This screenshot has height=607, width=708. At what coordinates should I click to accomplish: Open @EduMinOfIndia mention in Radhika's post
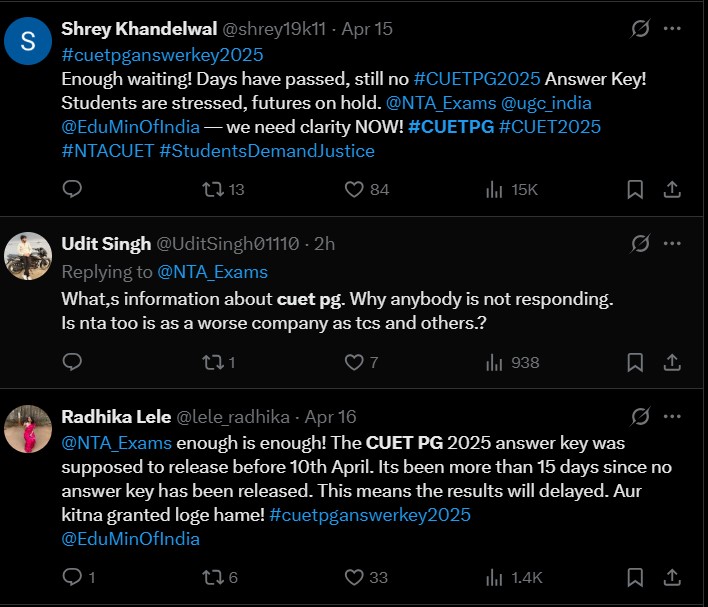click(131, 538)
